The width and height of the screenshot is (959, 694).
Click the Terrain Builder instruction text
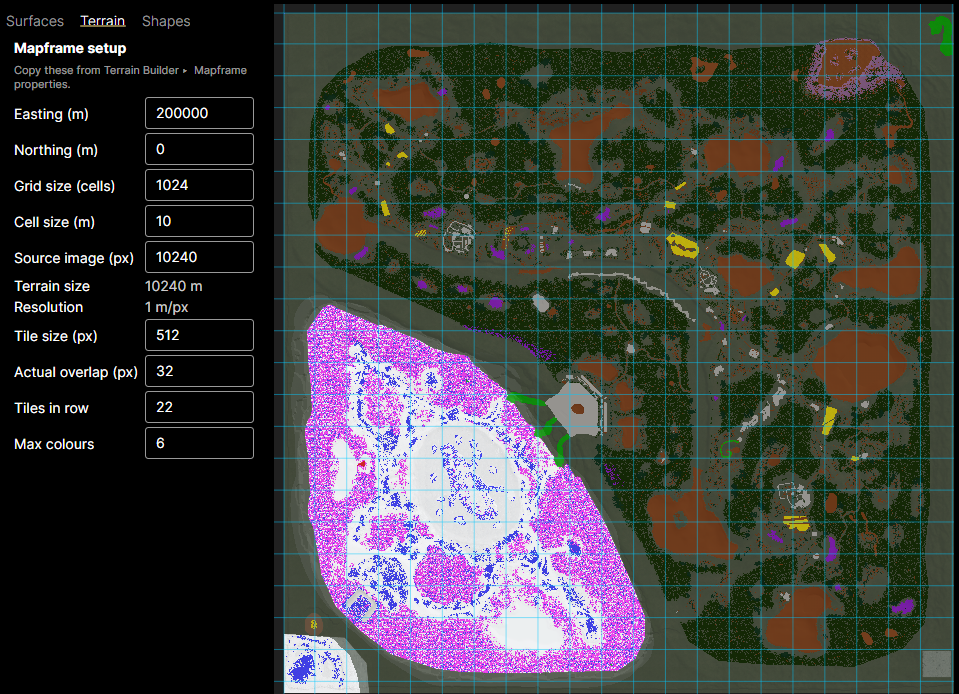click(x=130, y=77)
